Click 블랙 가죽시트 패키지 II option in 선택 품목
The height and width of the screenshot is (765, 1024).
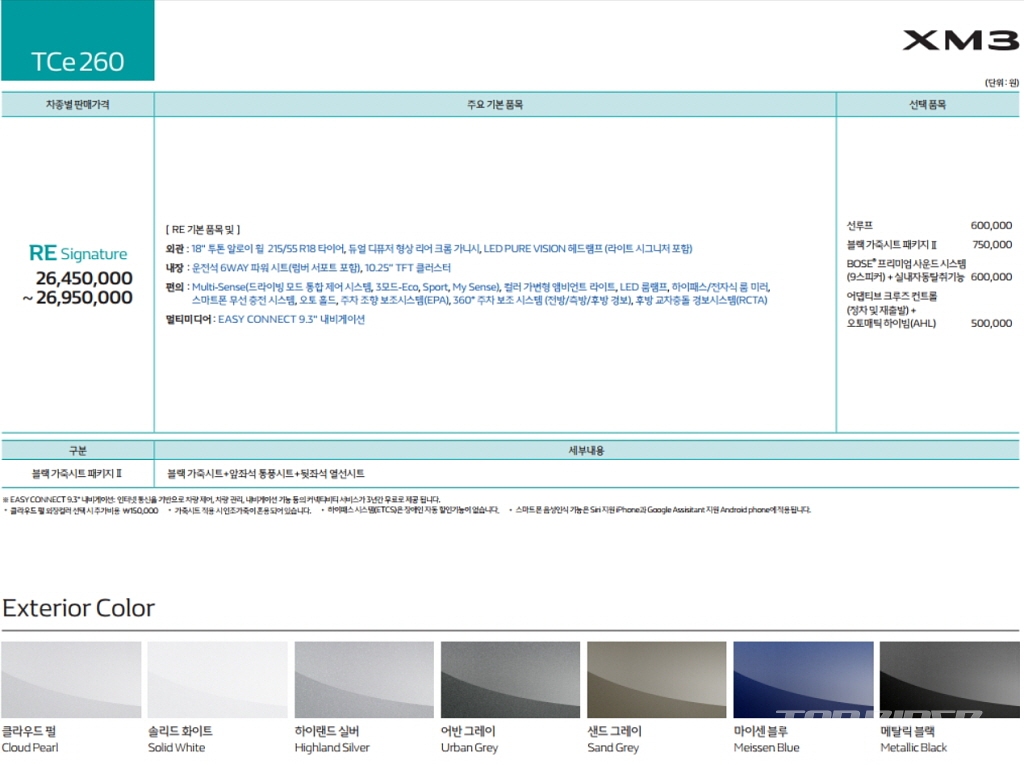tap(891, 244)
